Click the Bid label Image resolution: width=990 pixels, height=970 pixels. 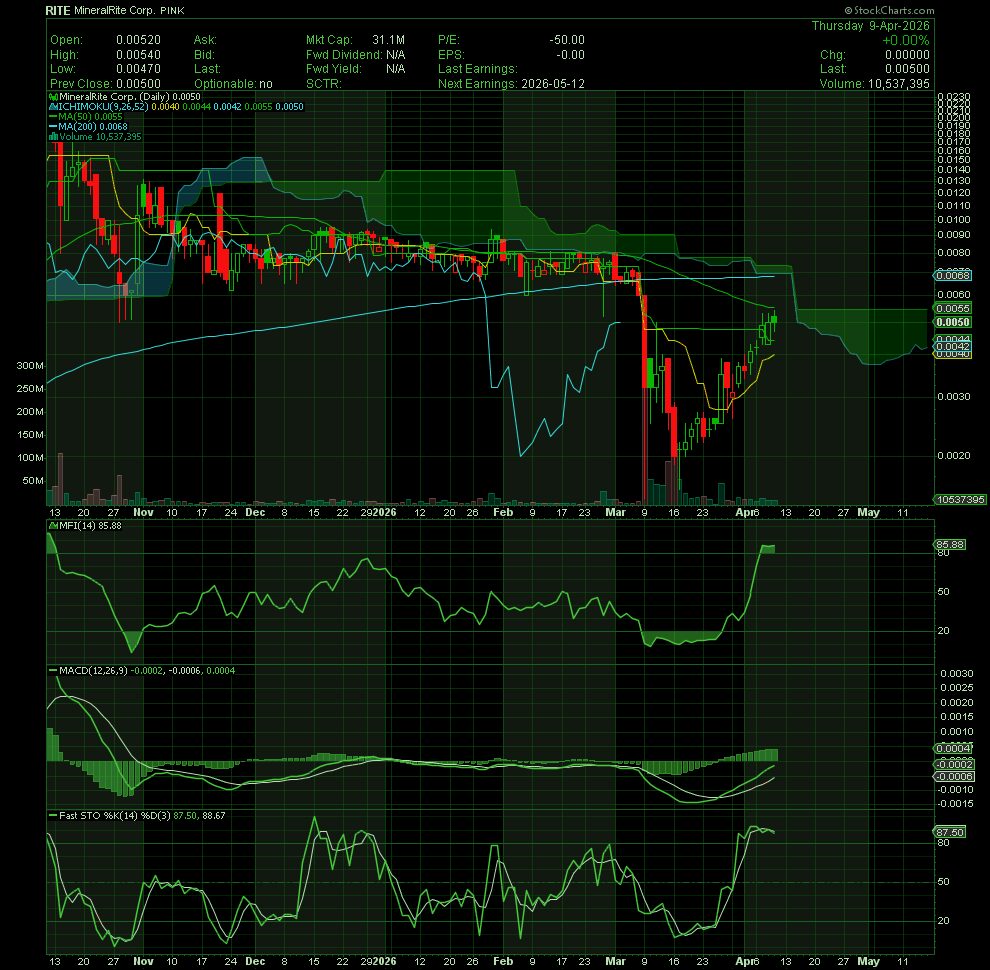(x=205, y=55)
